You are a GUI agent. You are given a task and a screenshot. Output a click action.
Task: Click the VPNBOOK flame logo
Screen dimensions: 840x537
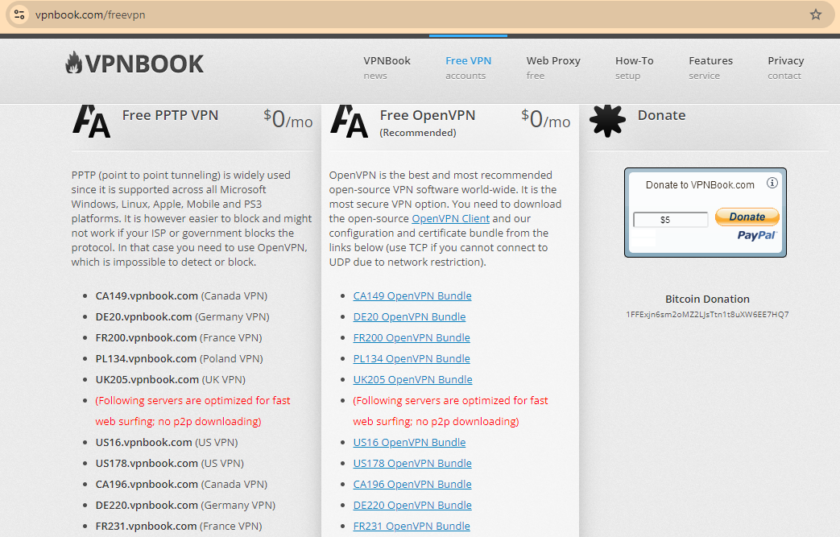point(74,64)
